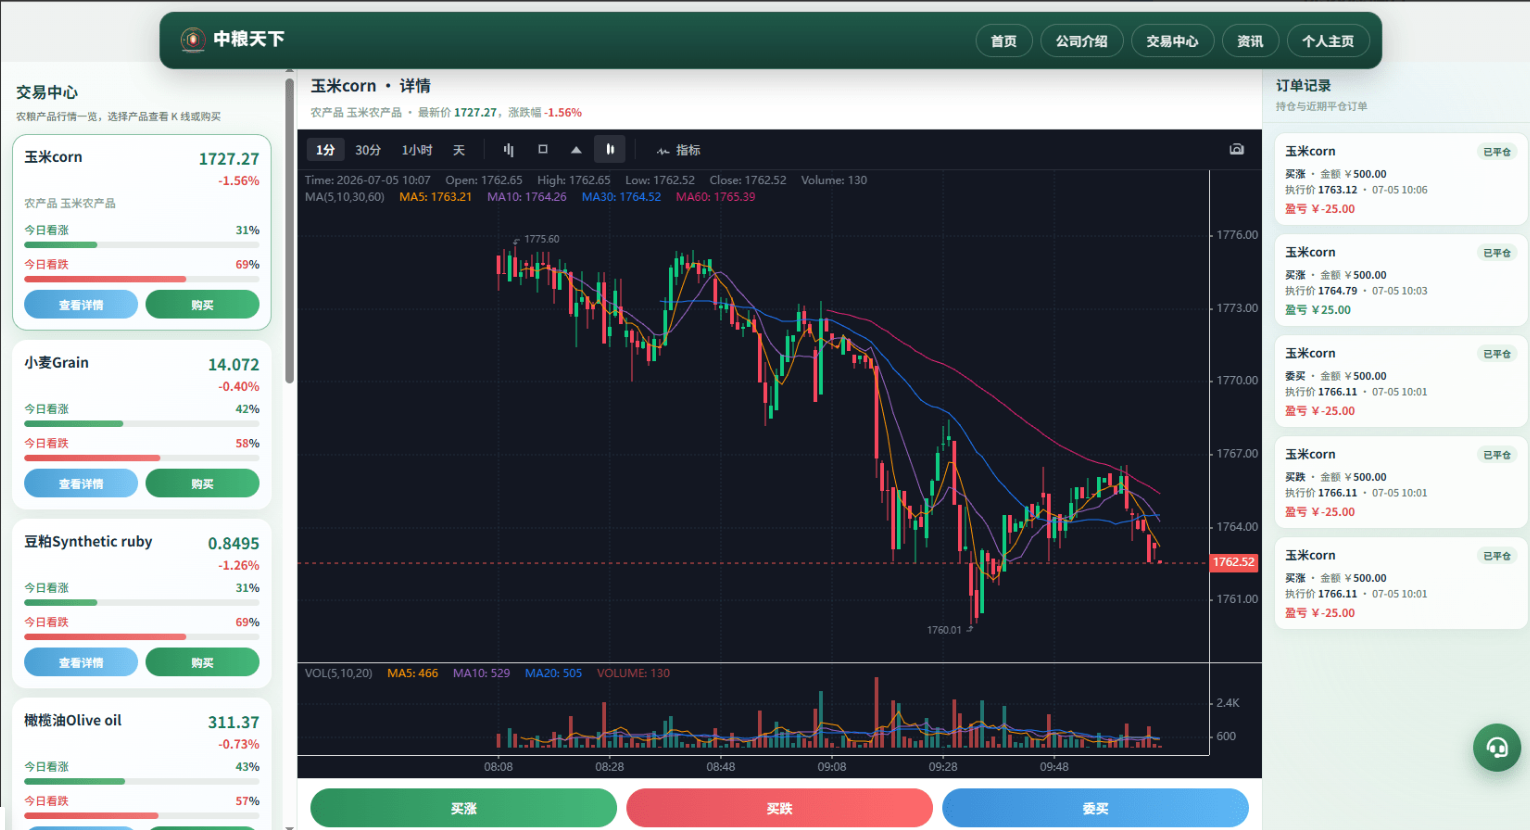1530x830 pixels.
Task: Open the 买跌 order at 07-05 10:01
Action: [1401, 483]
